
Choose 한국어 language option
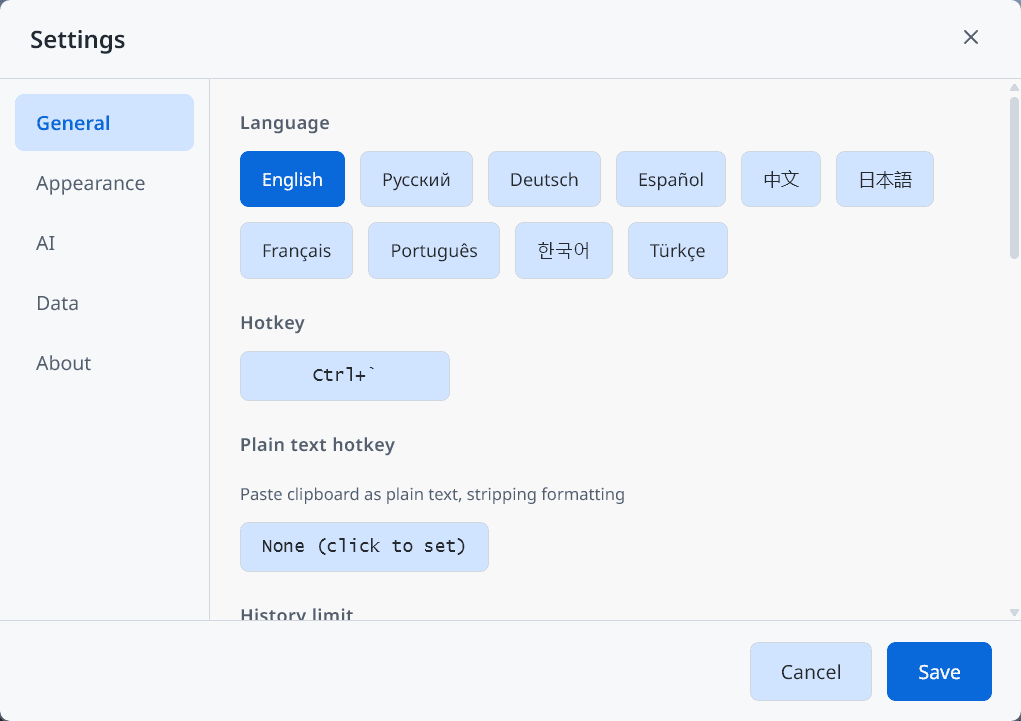pyautogui.click(x=563, y=250)
